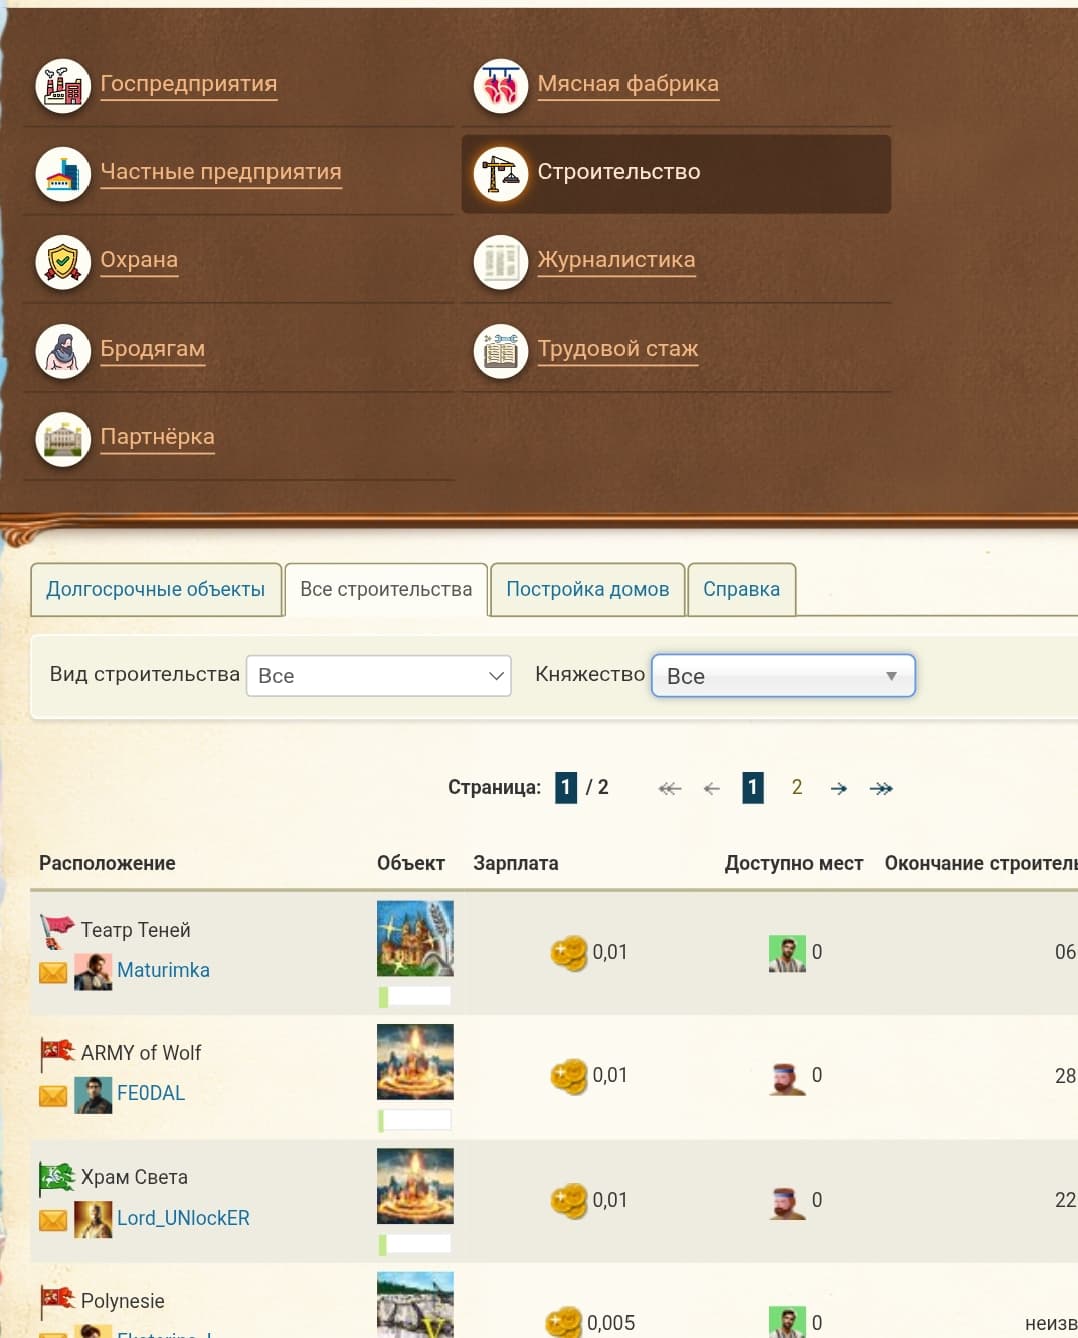Open the Бродягам vagrant icon
This screenshot has height=1338, width=1078.
pyautogui.click(x=63, y=351)
